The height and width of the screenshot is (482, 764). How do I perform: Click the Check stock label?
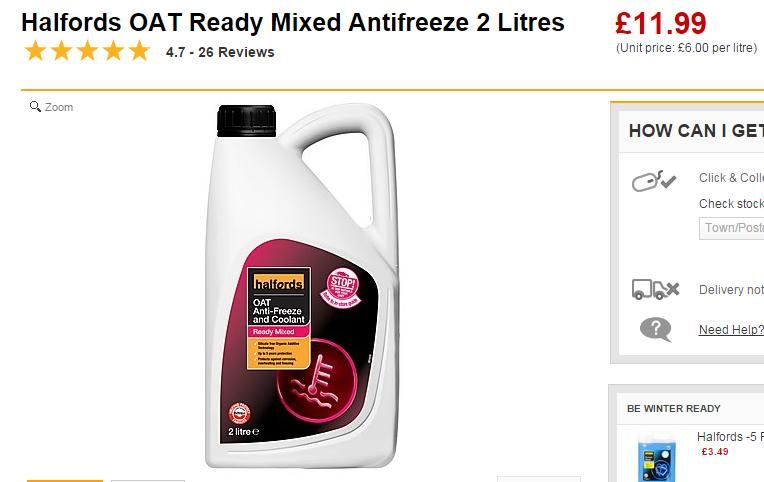731,204
